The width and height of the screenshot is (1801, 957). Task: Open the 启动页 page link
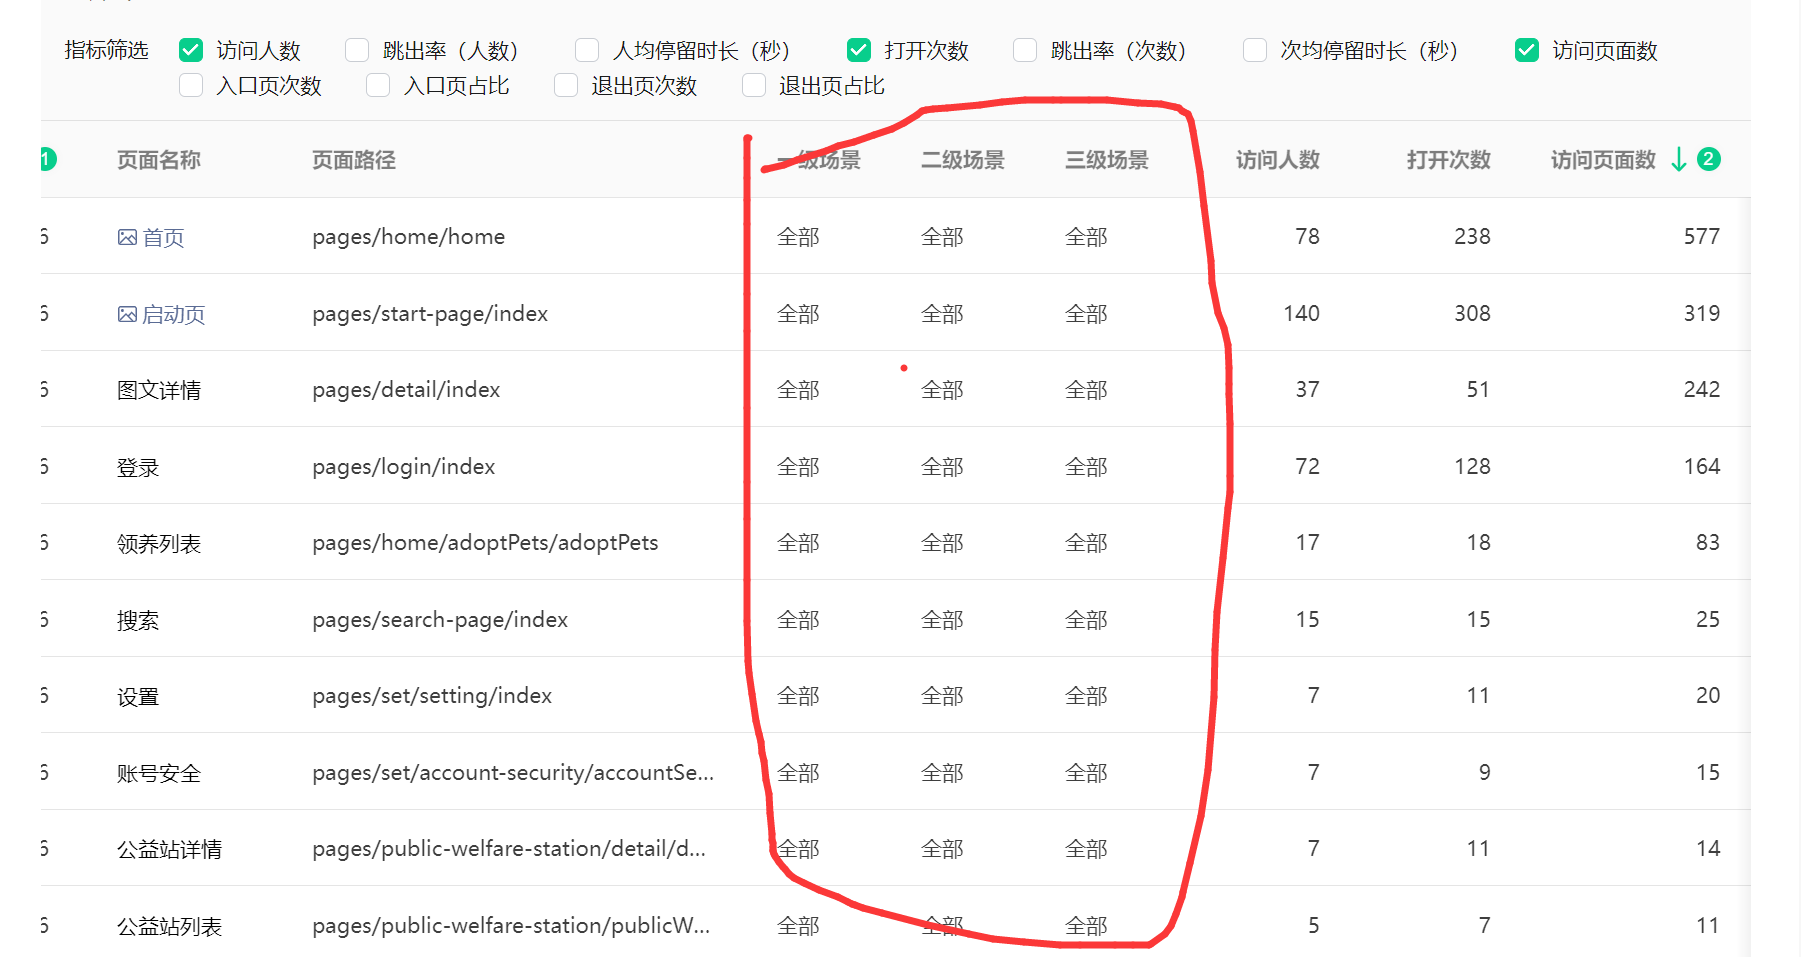[x=174, y=314]
